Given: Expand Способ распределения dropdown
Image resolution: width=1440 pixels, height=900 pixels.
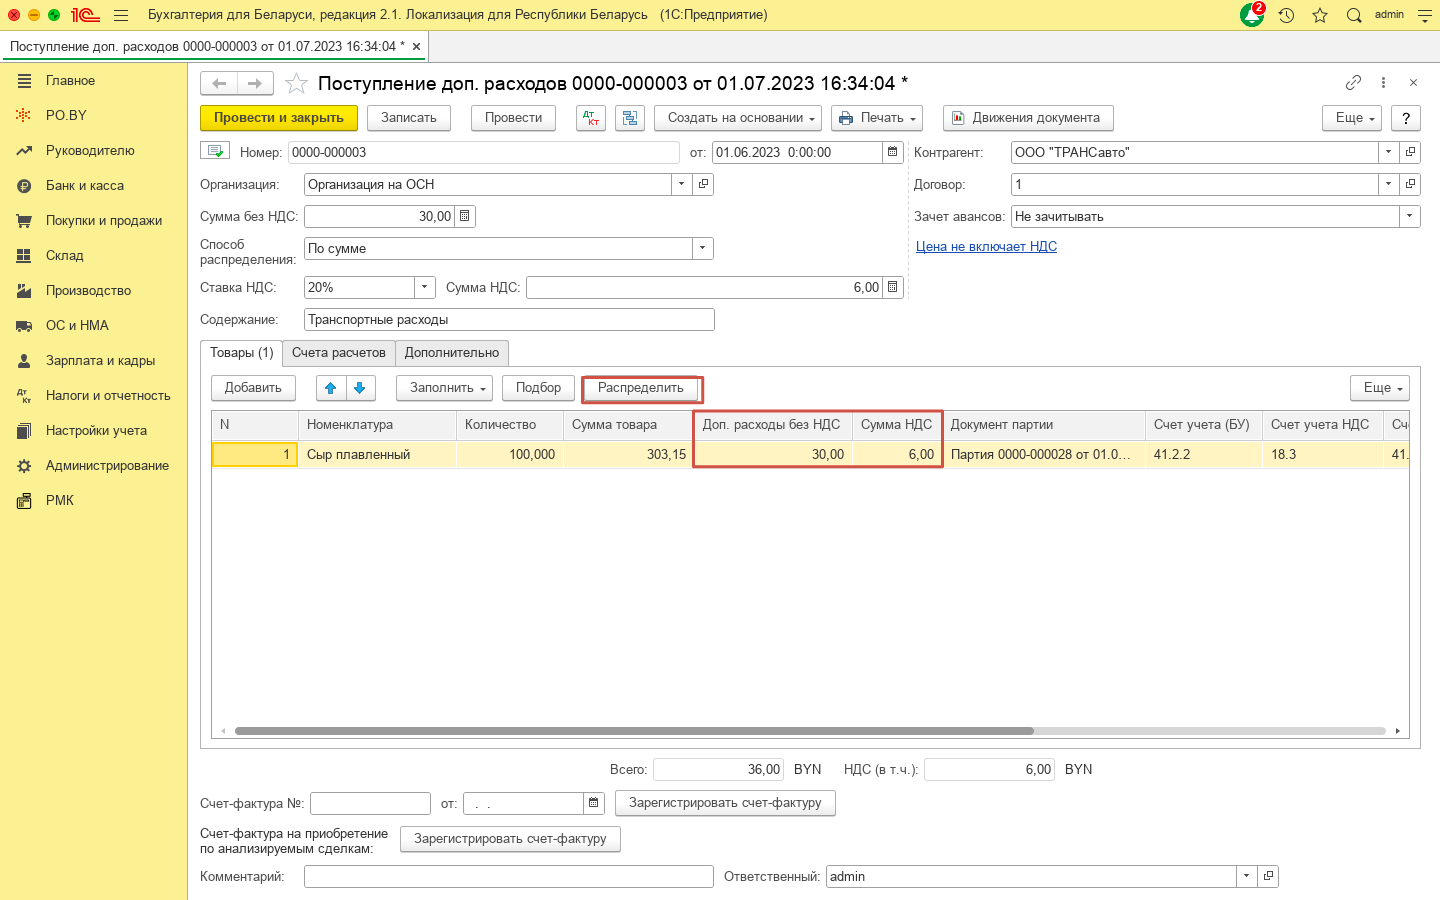Looking at the screenshot, I should pos(702,248).
